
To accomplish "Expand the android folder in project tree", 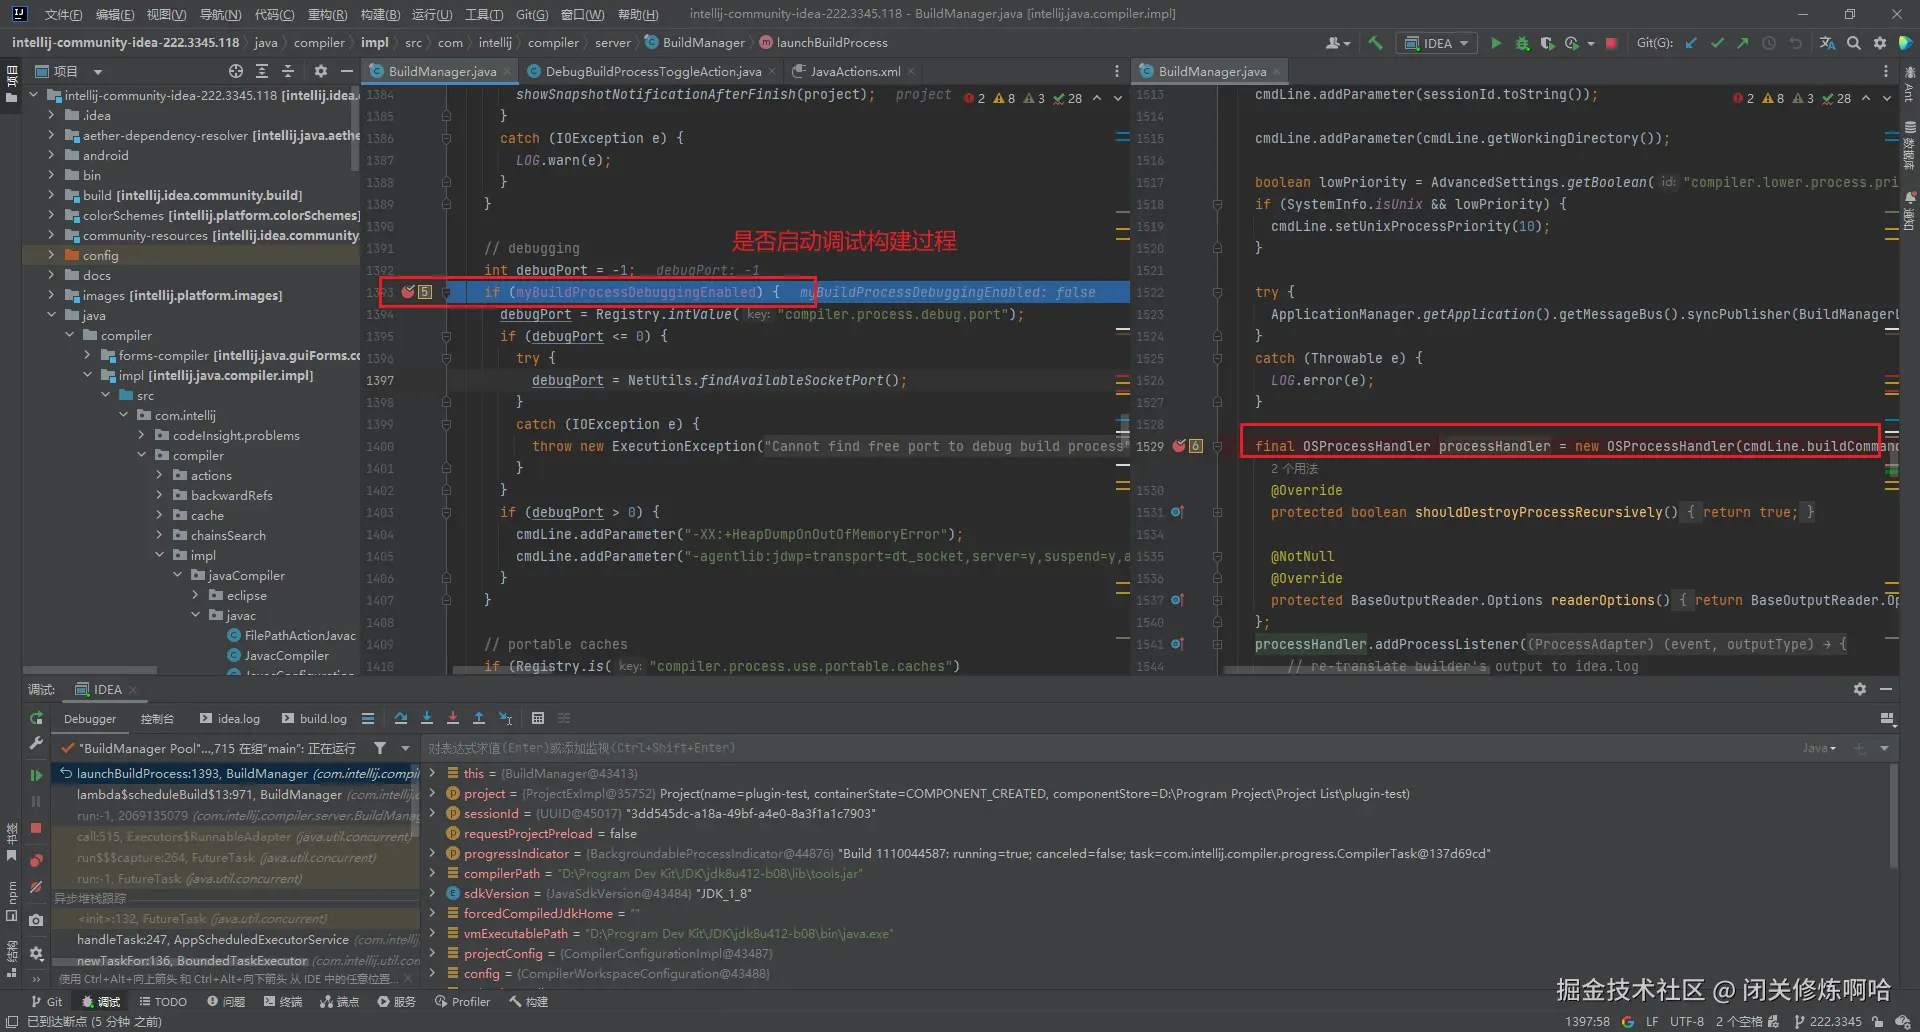I will click(x=51, y=155).
